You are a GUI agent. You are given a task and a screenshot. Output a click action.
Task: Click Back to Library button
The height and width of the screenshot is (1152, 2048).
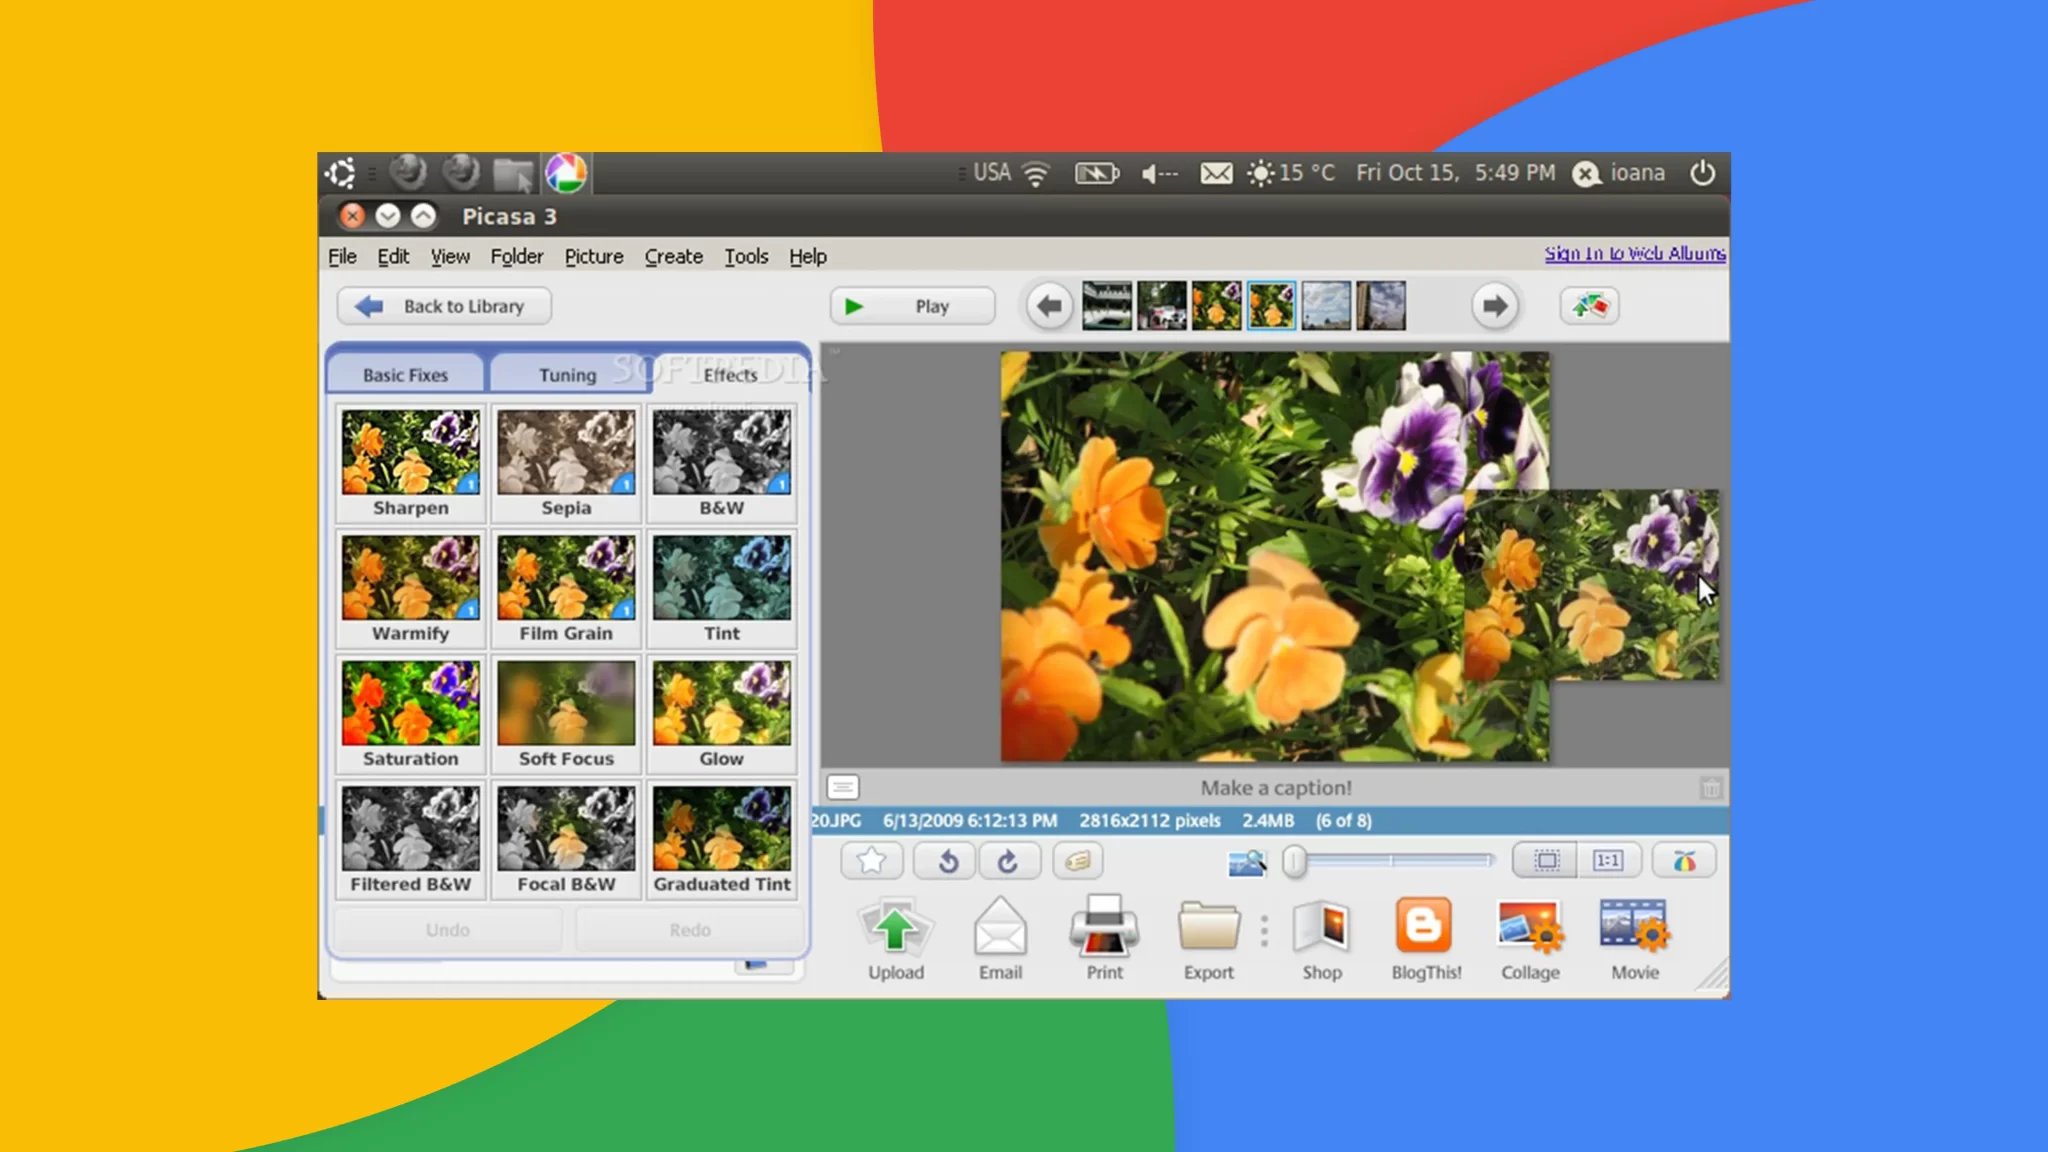444,306
